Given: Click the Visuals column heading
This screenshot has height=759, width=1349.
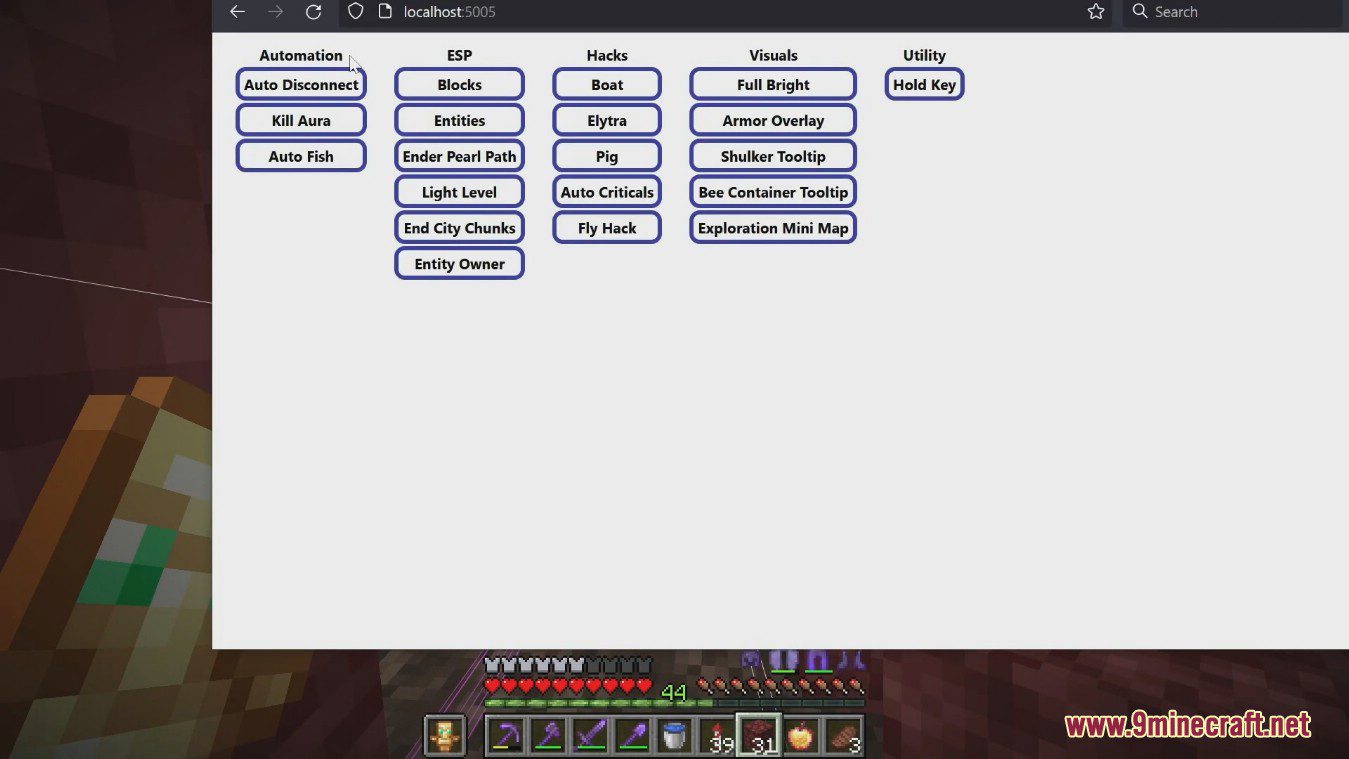Looking at the screenshot, I should pyautogui.click(x=773, y=56).
